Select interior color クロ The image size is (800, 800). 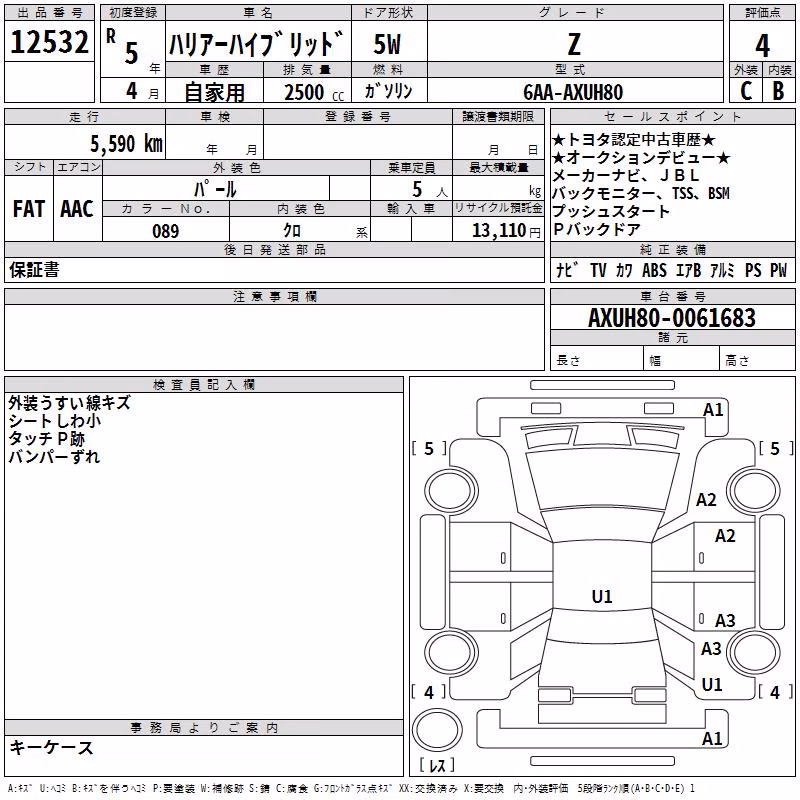click(x=292, y=231)
